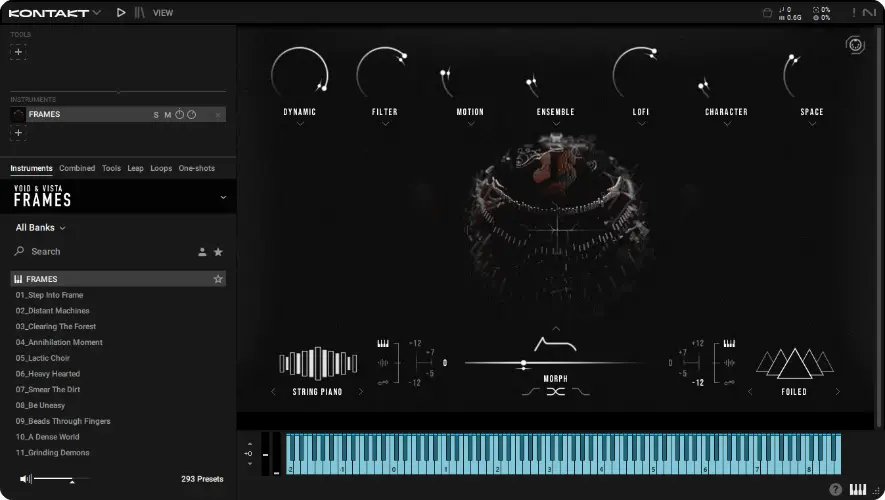The width and height of the screenshot is (885, 500).
Task: Click the help question mark icon
Action: pyautogui.click(x=835, y=489)
